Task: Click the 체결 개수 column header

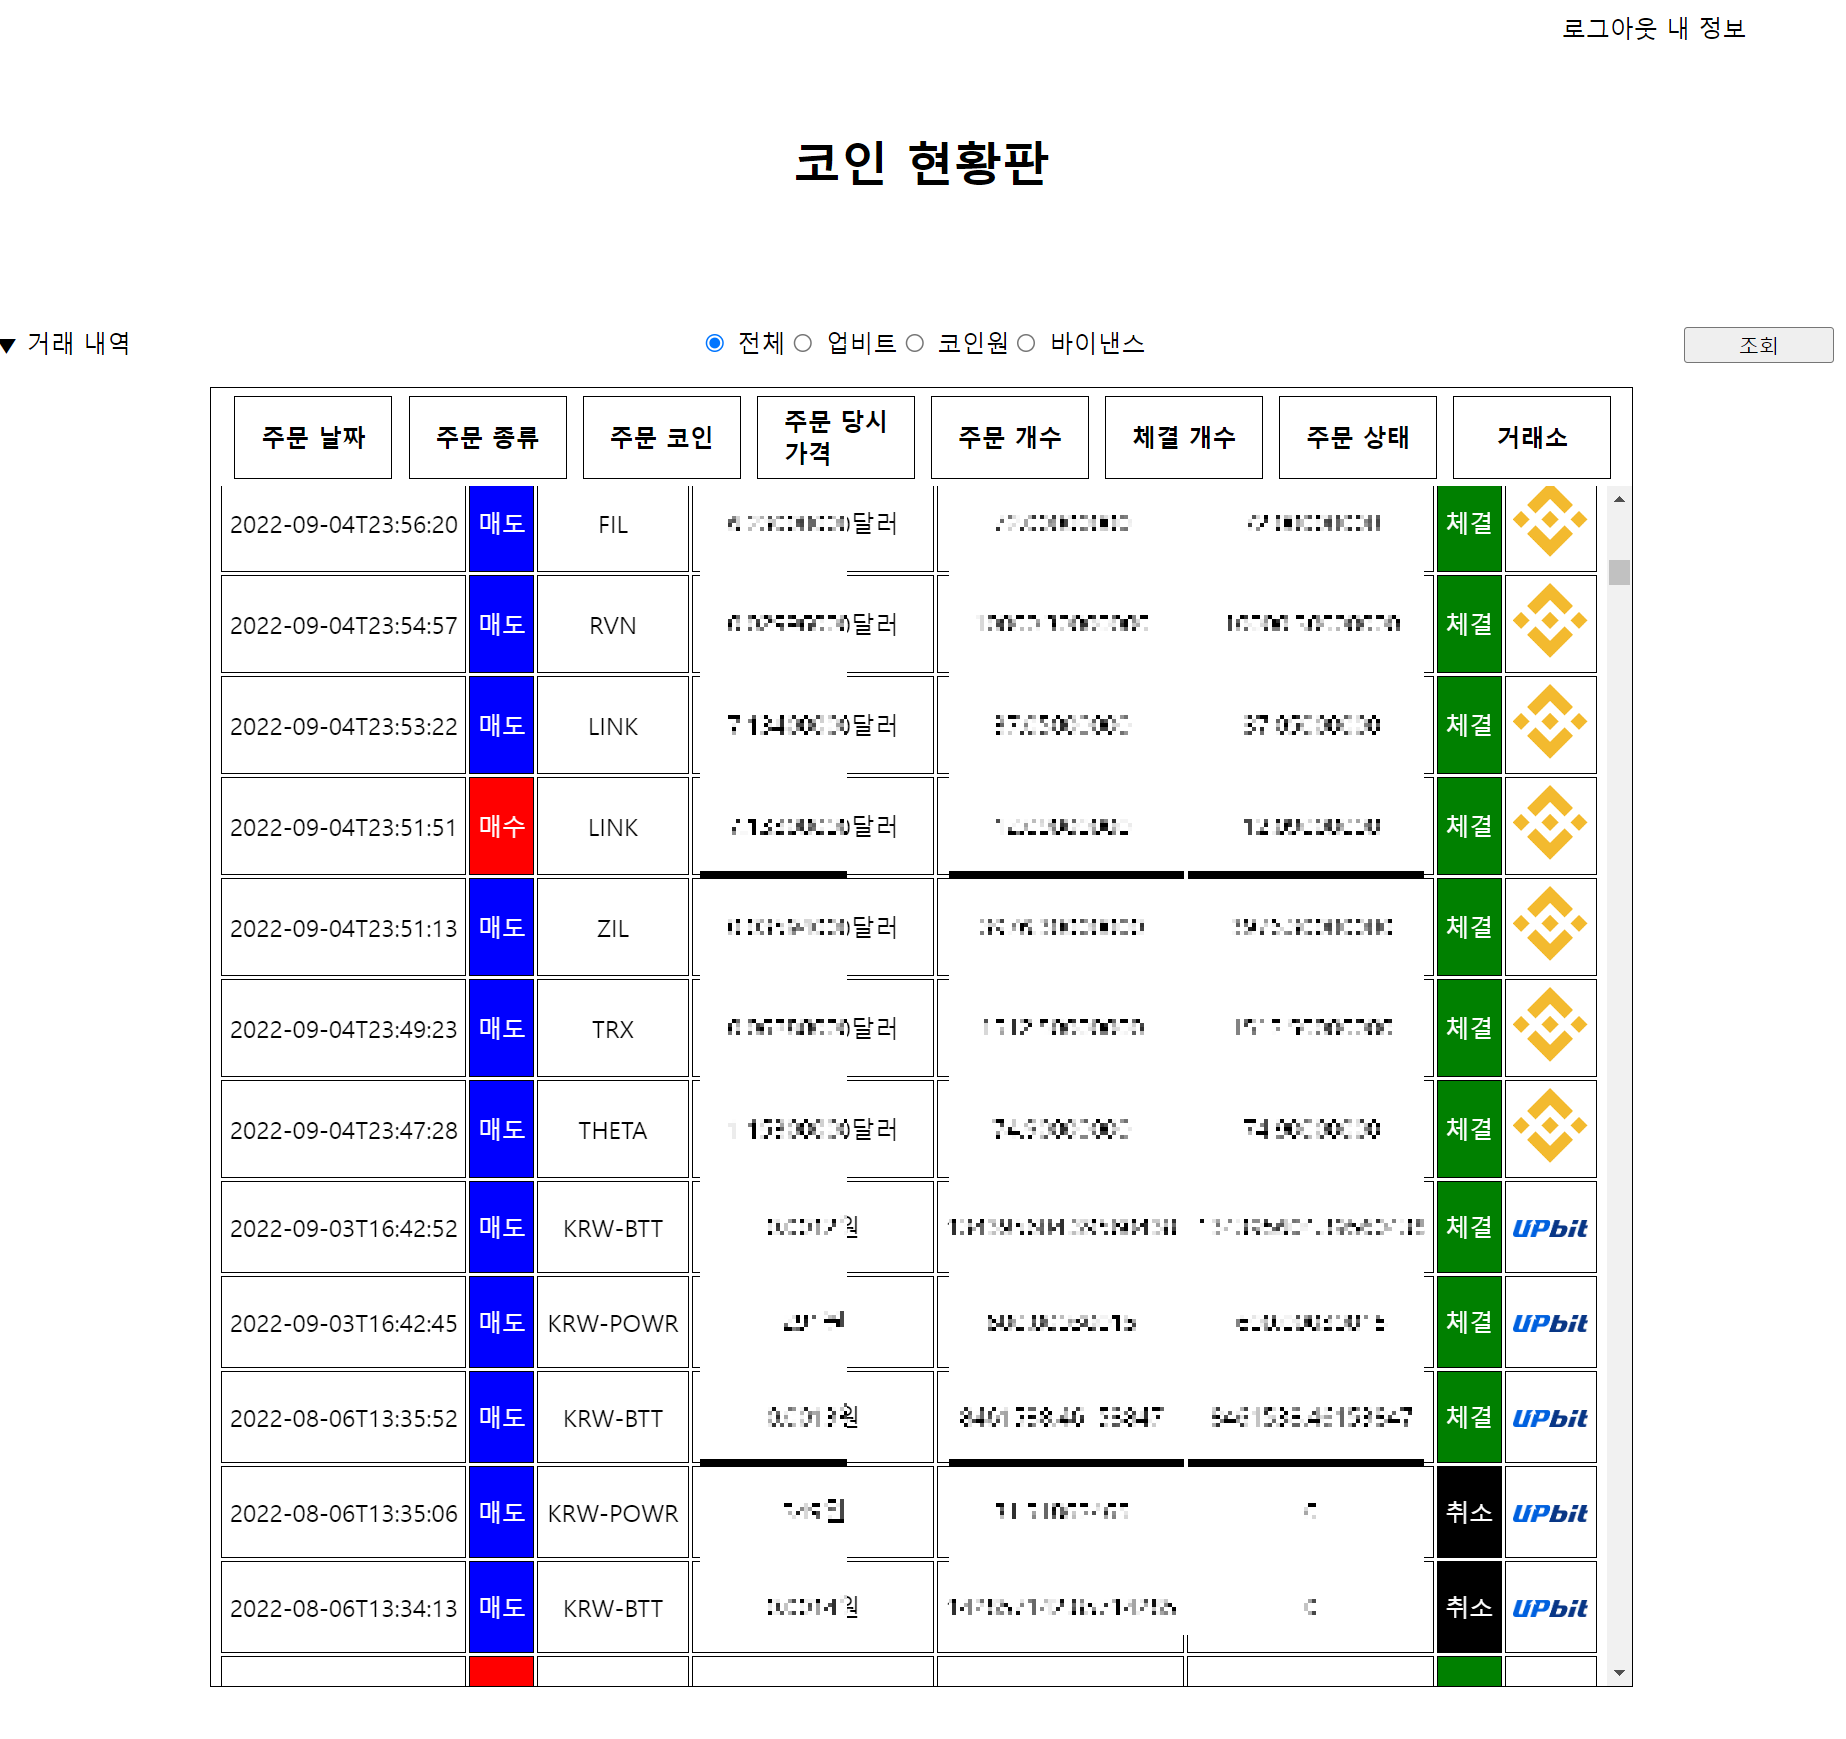Action: pos(1183,437)
